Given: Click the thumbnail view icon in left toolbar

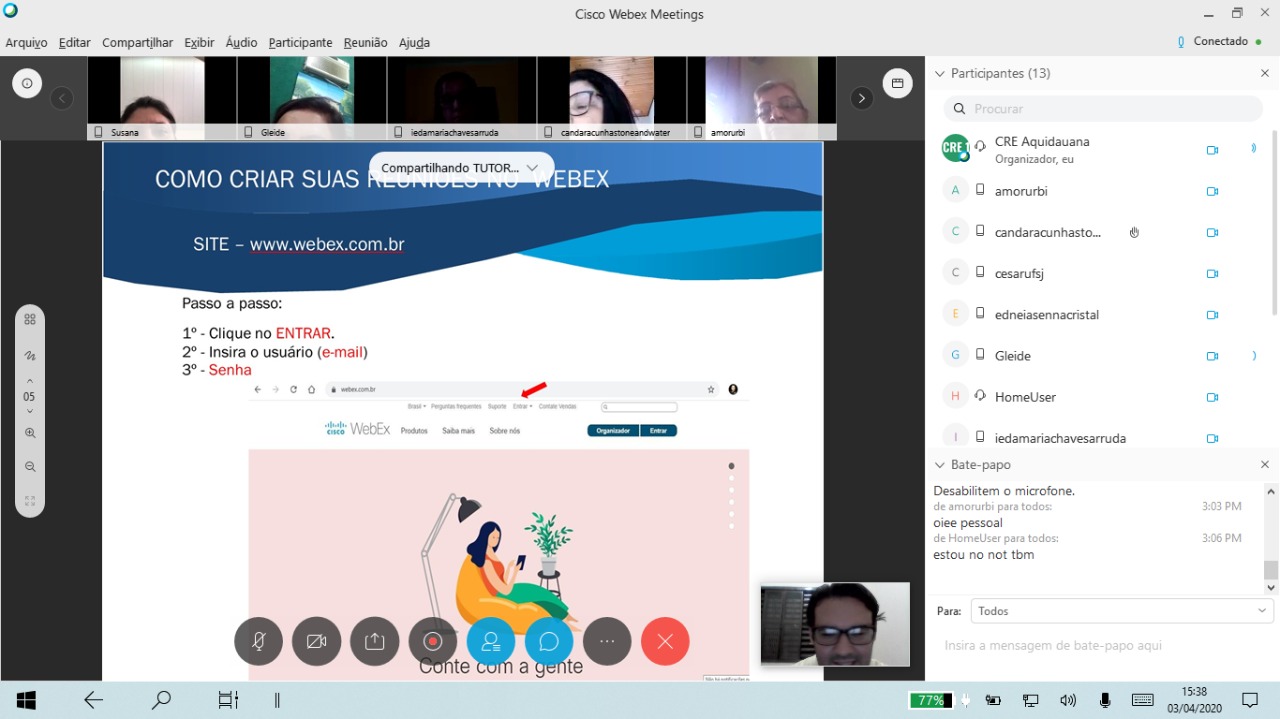Looking at the screenshot, I should (30, 319).
